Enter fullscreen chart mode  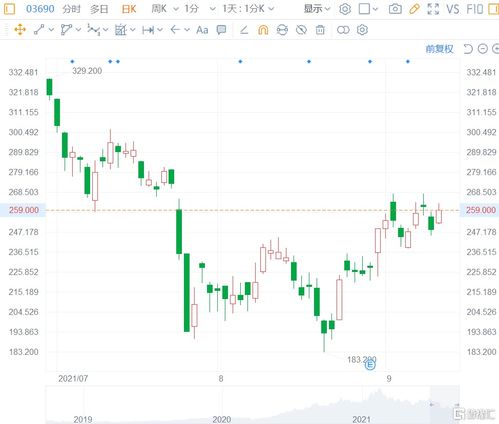(433, 9)
